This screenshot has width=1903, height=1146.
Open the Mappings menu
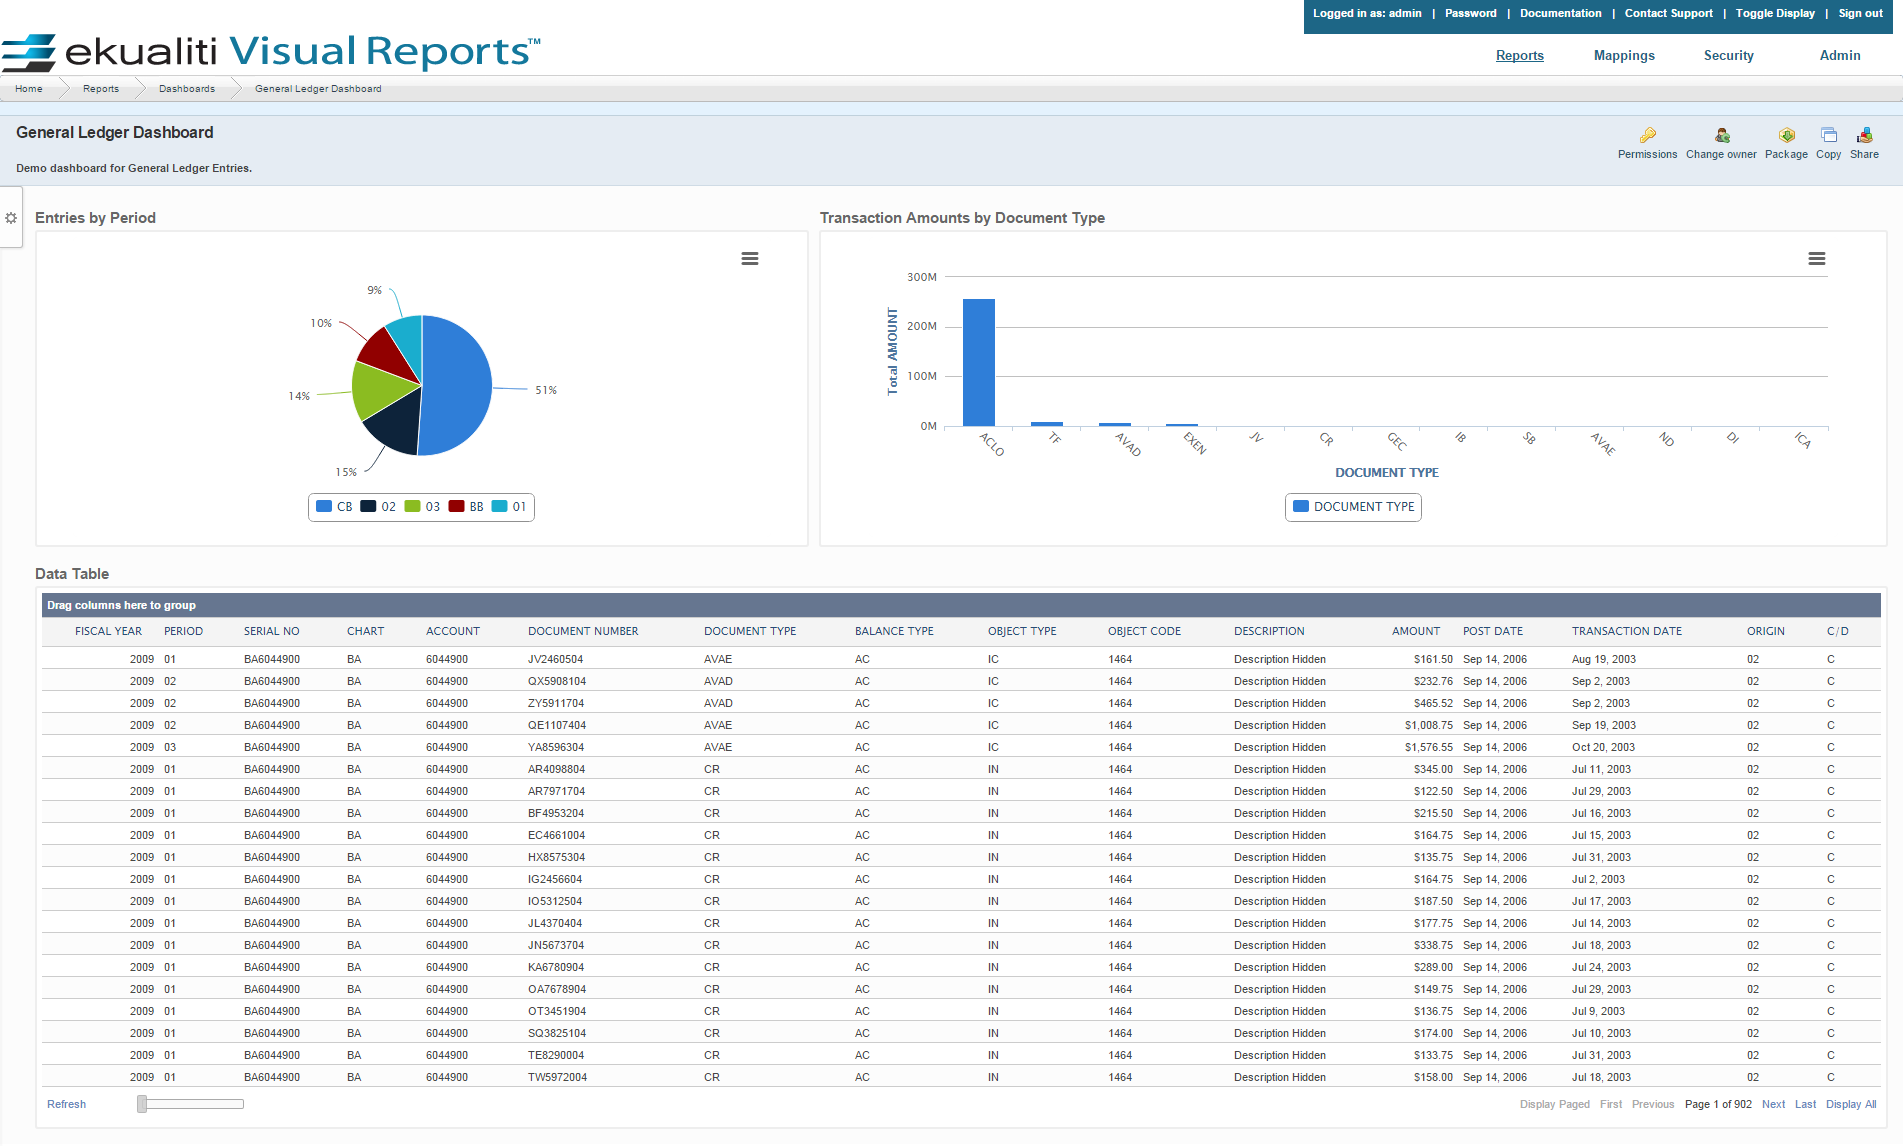1623,56
